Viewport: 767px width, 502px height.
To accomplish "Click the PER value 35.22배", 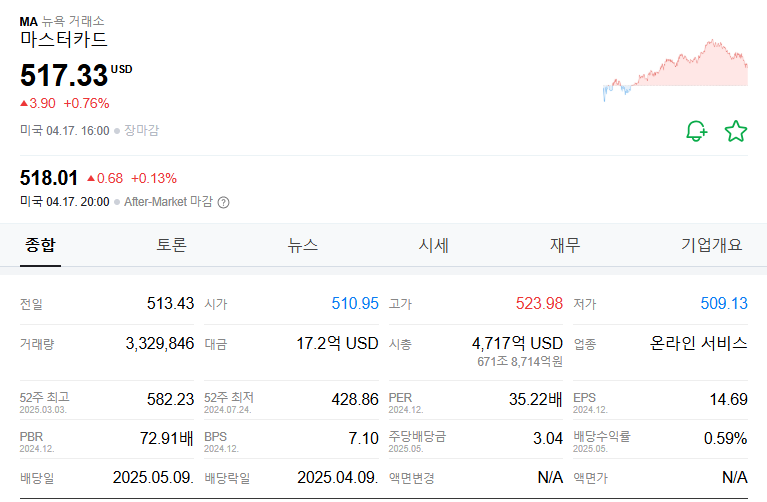I will point(536,399).
